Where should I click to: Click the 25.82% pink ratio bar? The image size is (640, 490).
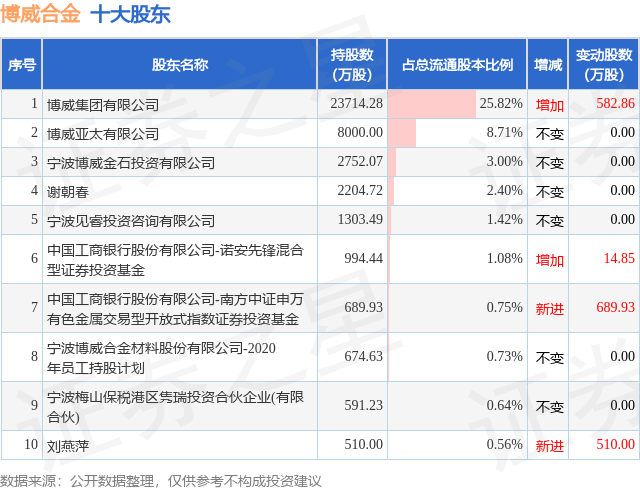[432, 104]
